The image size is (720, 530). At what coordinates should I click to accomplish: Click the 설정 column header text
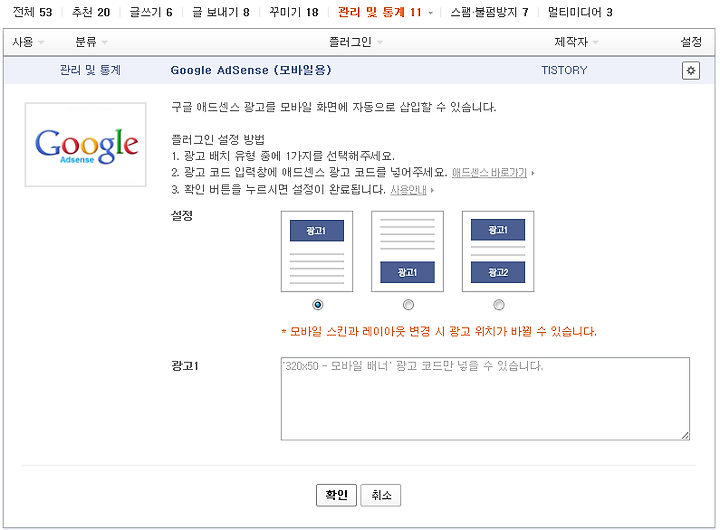(x=691, y=42)
